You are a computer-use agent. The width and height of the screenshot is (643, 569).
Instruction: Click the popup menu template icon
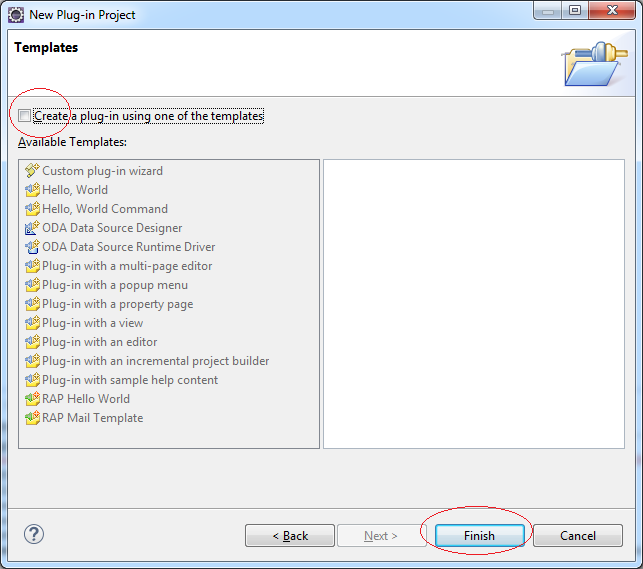tap(32, 284)
